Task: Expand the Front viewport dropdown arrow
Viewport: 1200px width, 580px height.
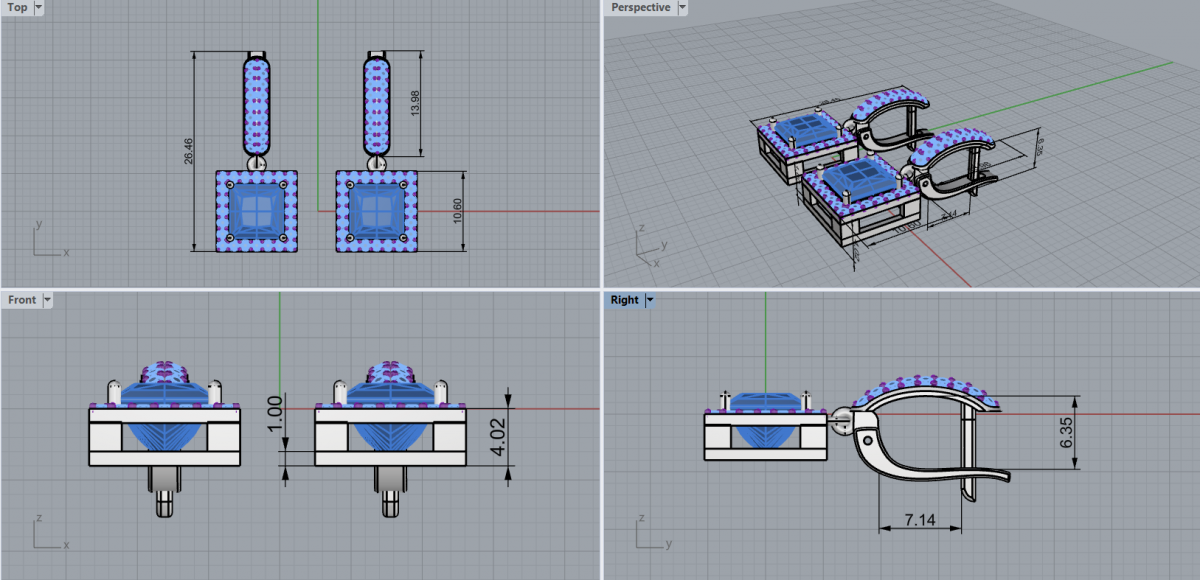Action: pos(47,300)
